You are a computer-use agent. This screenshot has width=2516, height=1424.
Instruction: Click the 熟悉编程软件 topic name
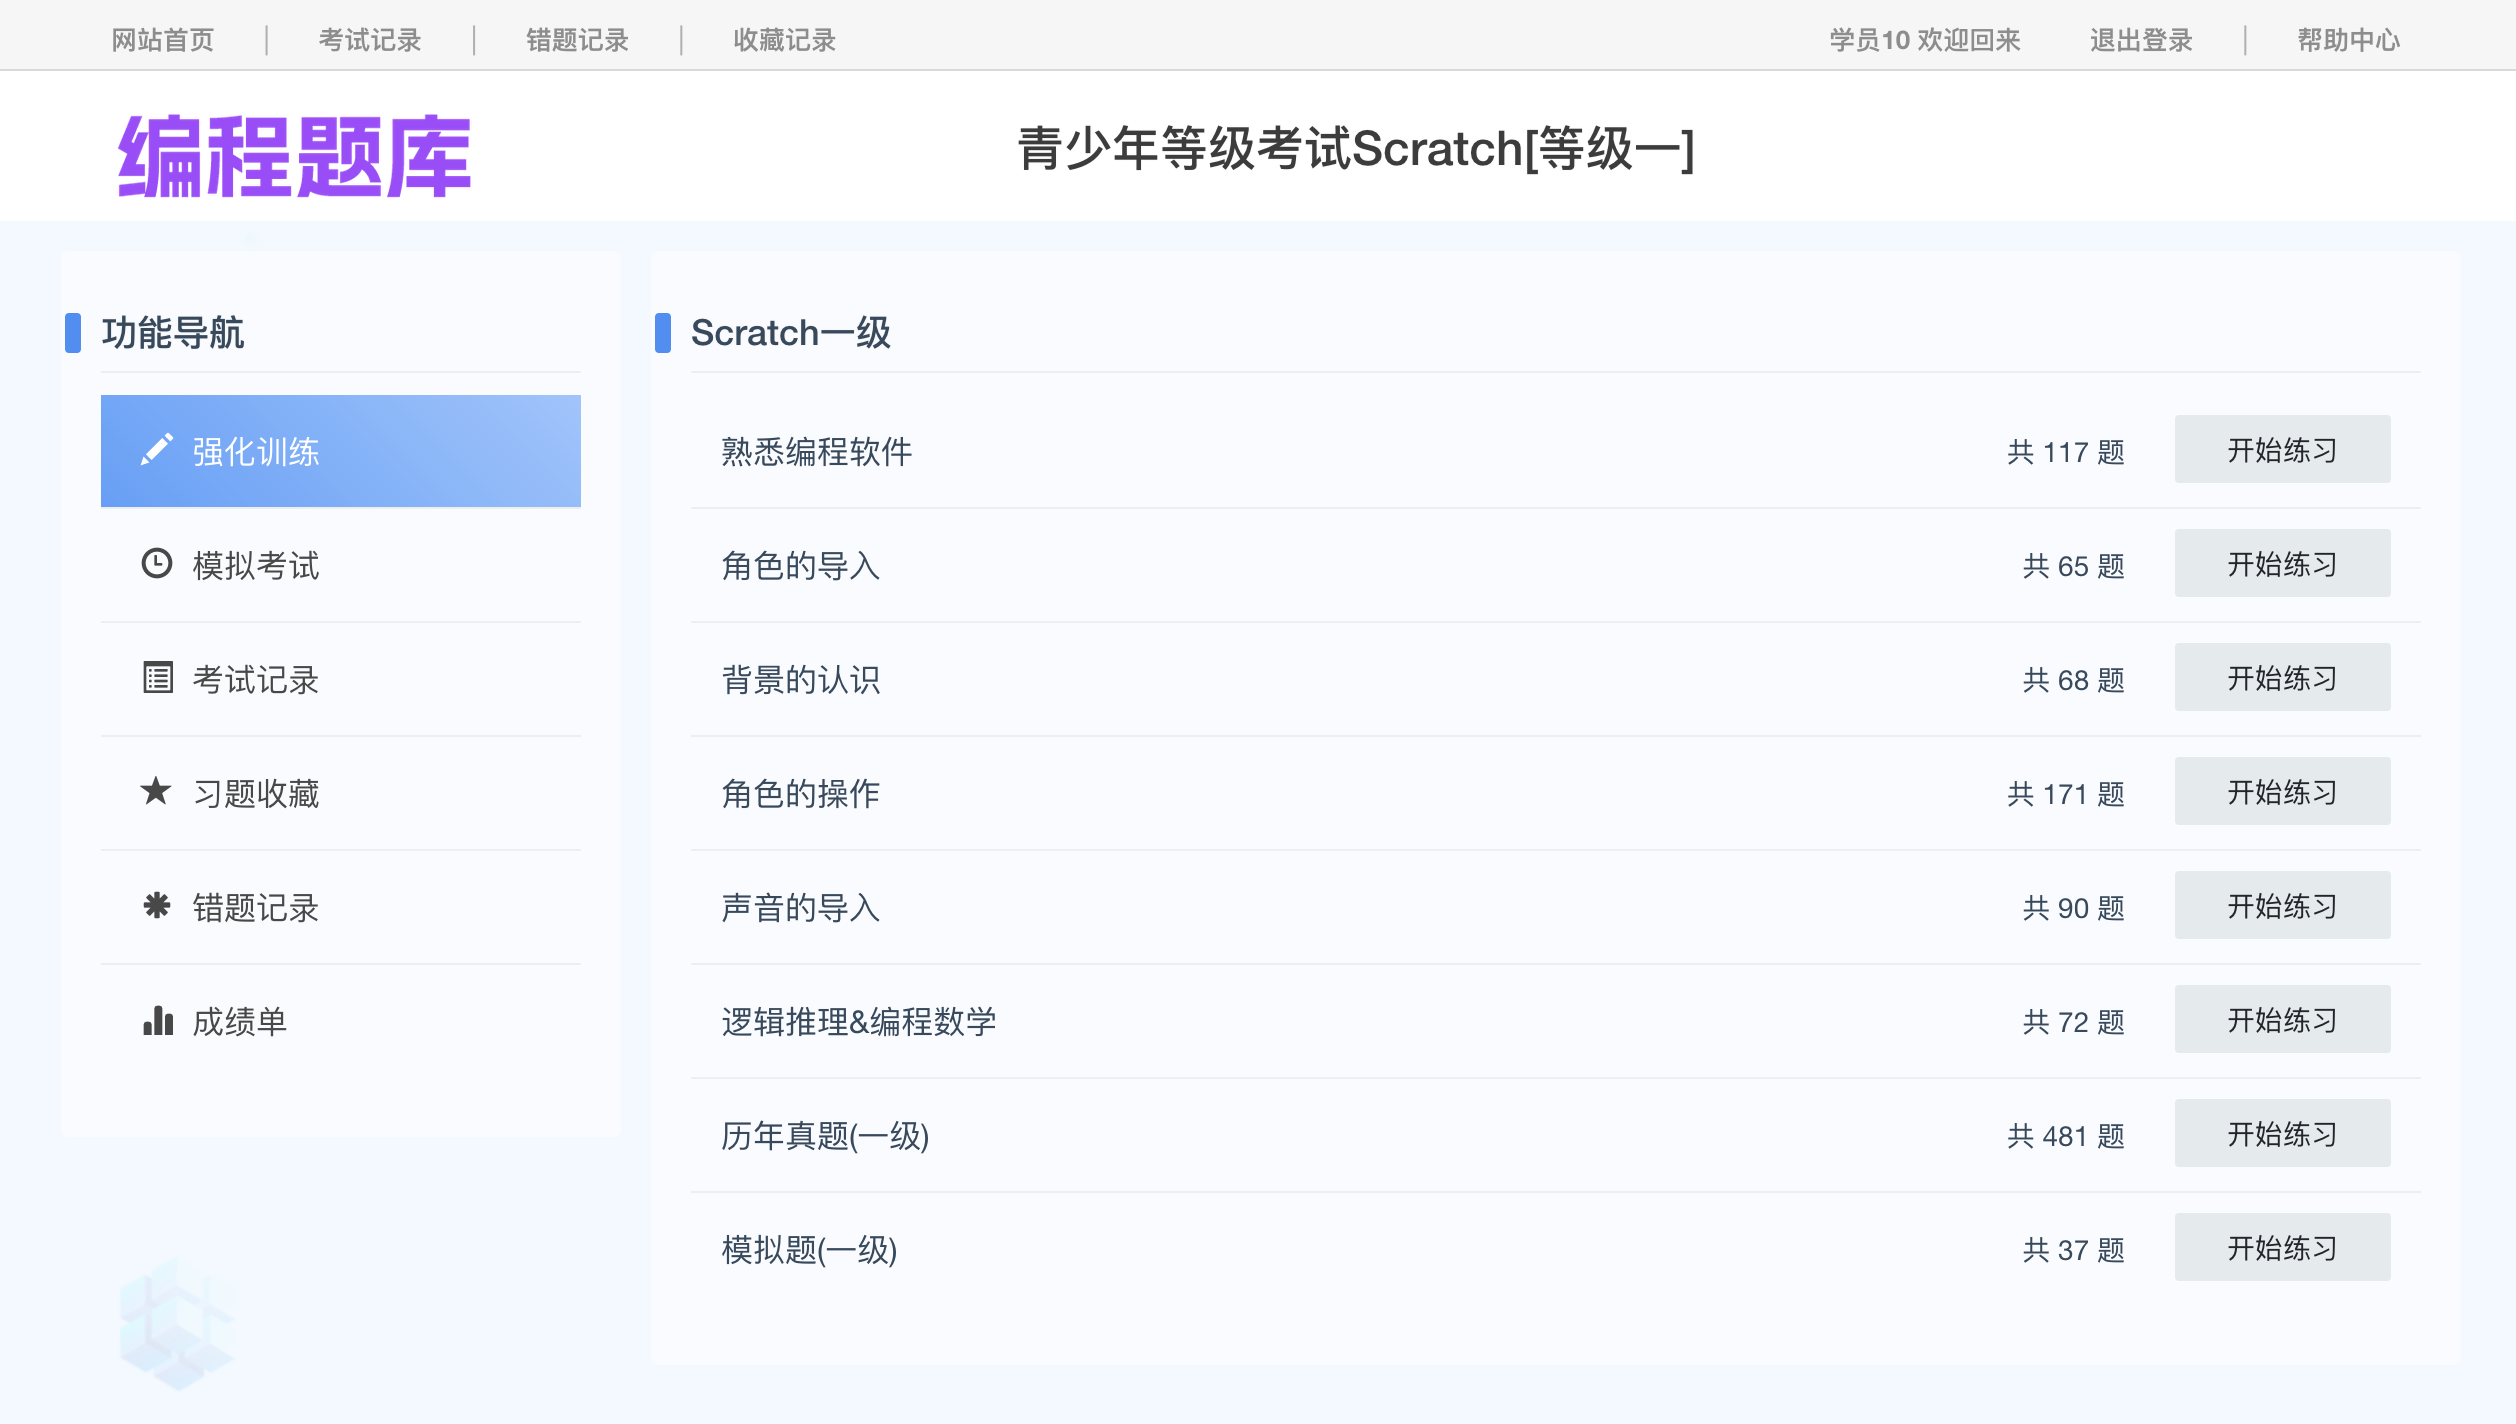(817, 451)
